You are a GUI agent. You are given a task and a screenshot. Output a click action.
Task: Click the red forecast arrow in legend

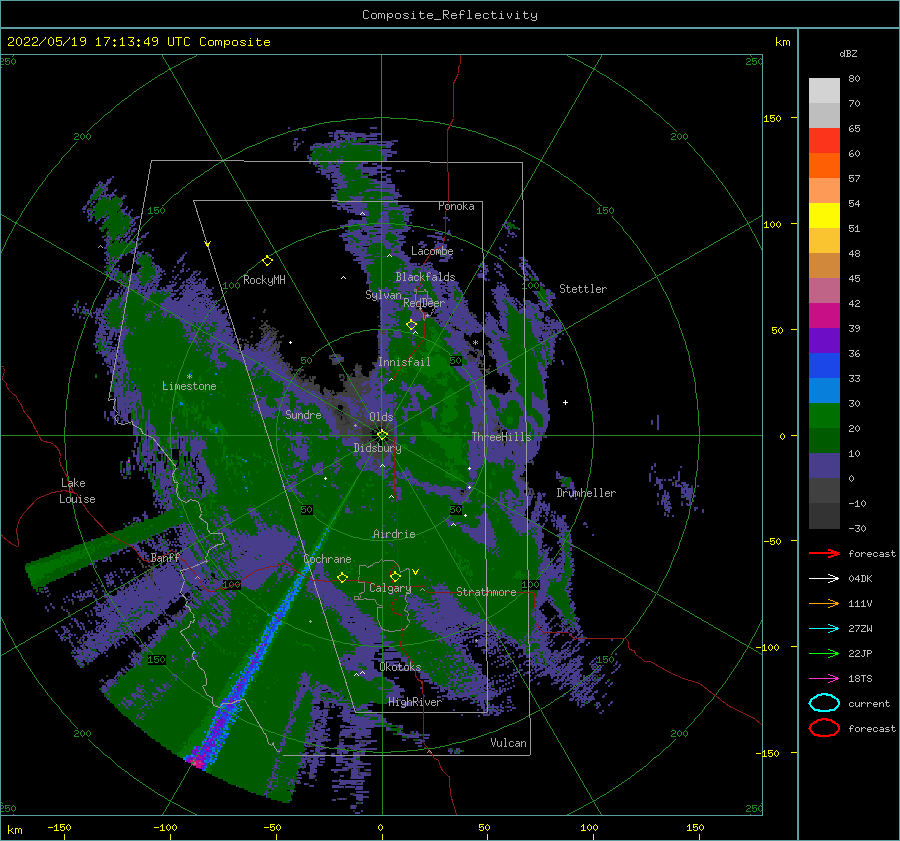pyautogui.click(x=824, y=553)
